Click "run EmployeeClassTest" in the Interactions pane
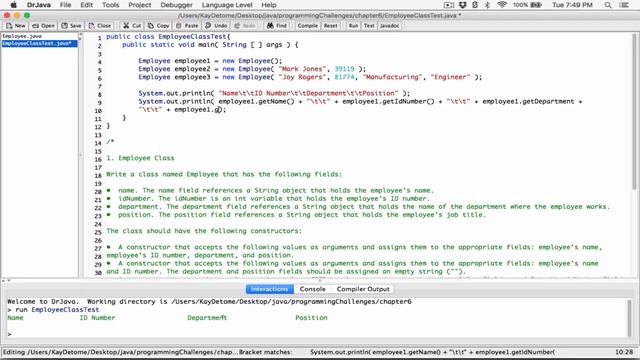The image size is (640, 360). 57,309
